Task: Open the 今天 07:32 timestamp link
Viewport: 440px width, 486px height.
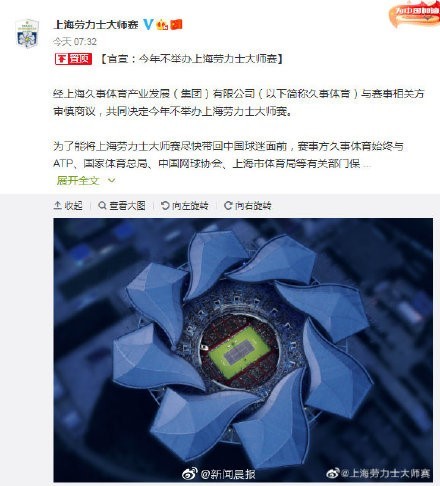Action: 75,42
